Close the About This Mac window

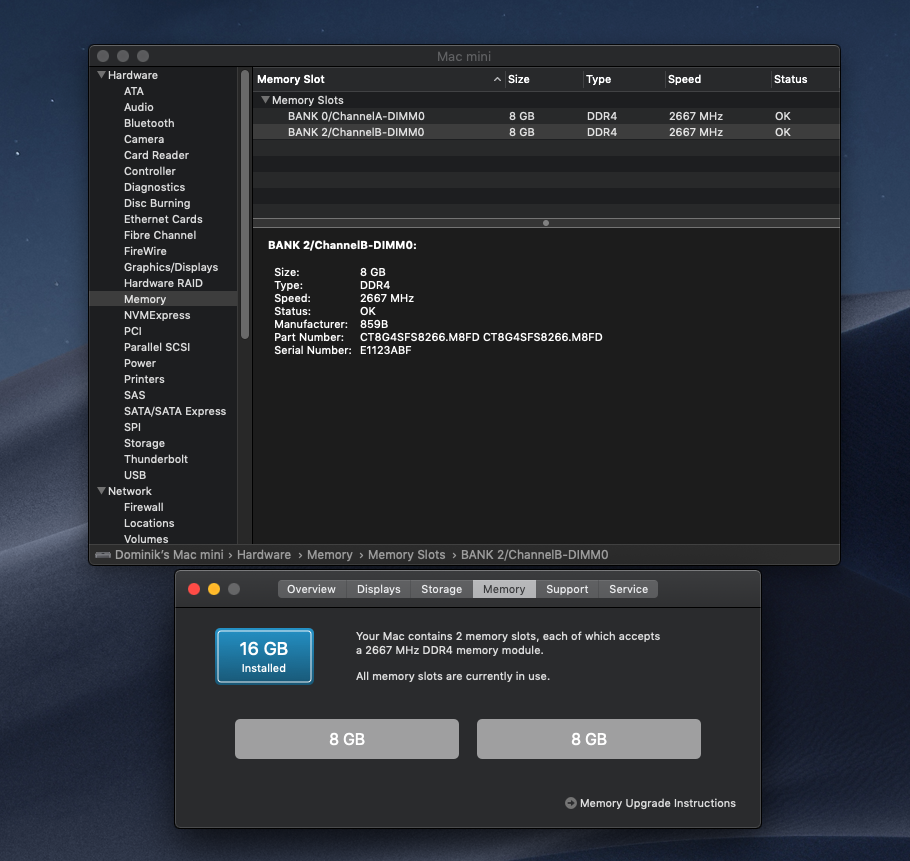coord(194,589)
